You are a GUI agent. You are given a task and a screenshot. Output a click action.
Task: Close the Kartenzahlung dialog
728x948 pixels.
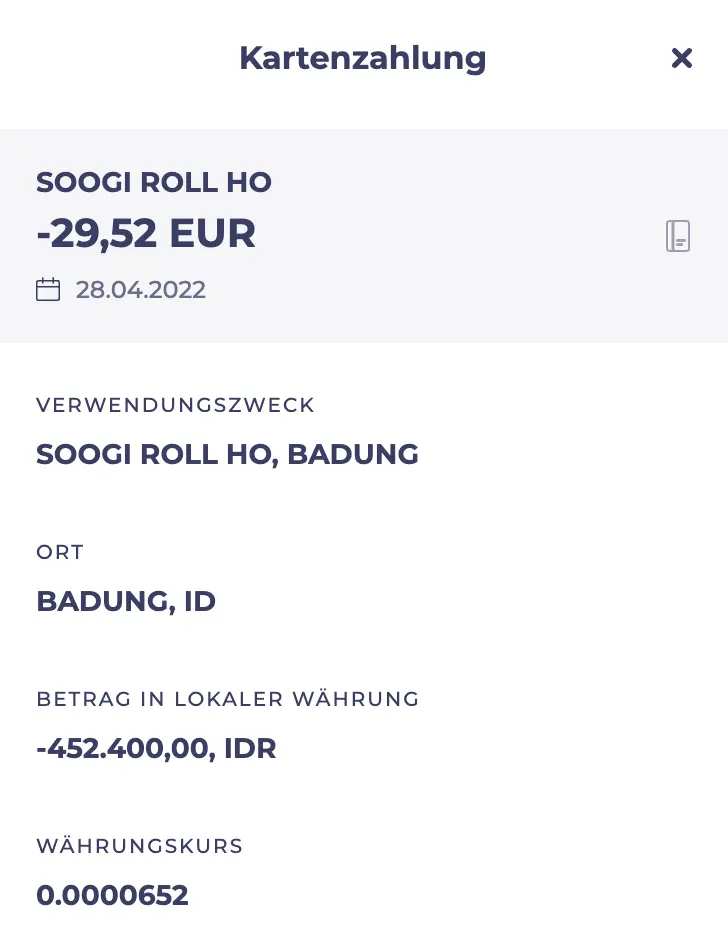(681, 58)
